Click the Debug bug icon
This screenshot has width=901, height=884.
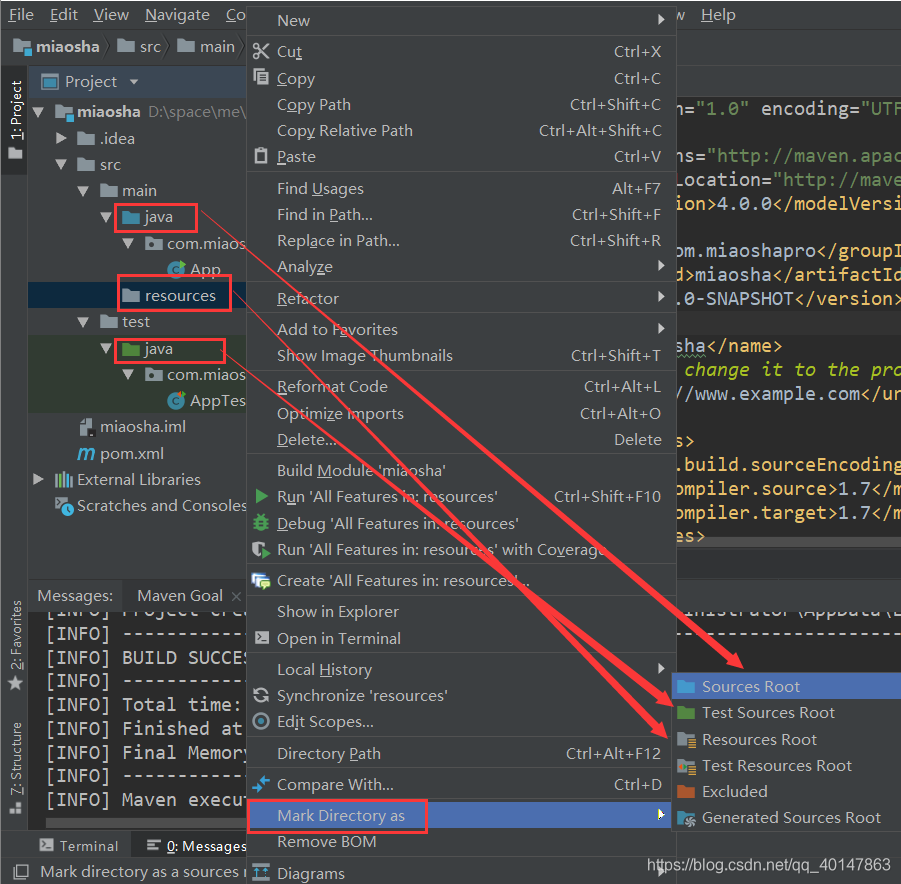coord(261,523)
